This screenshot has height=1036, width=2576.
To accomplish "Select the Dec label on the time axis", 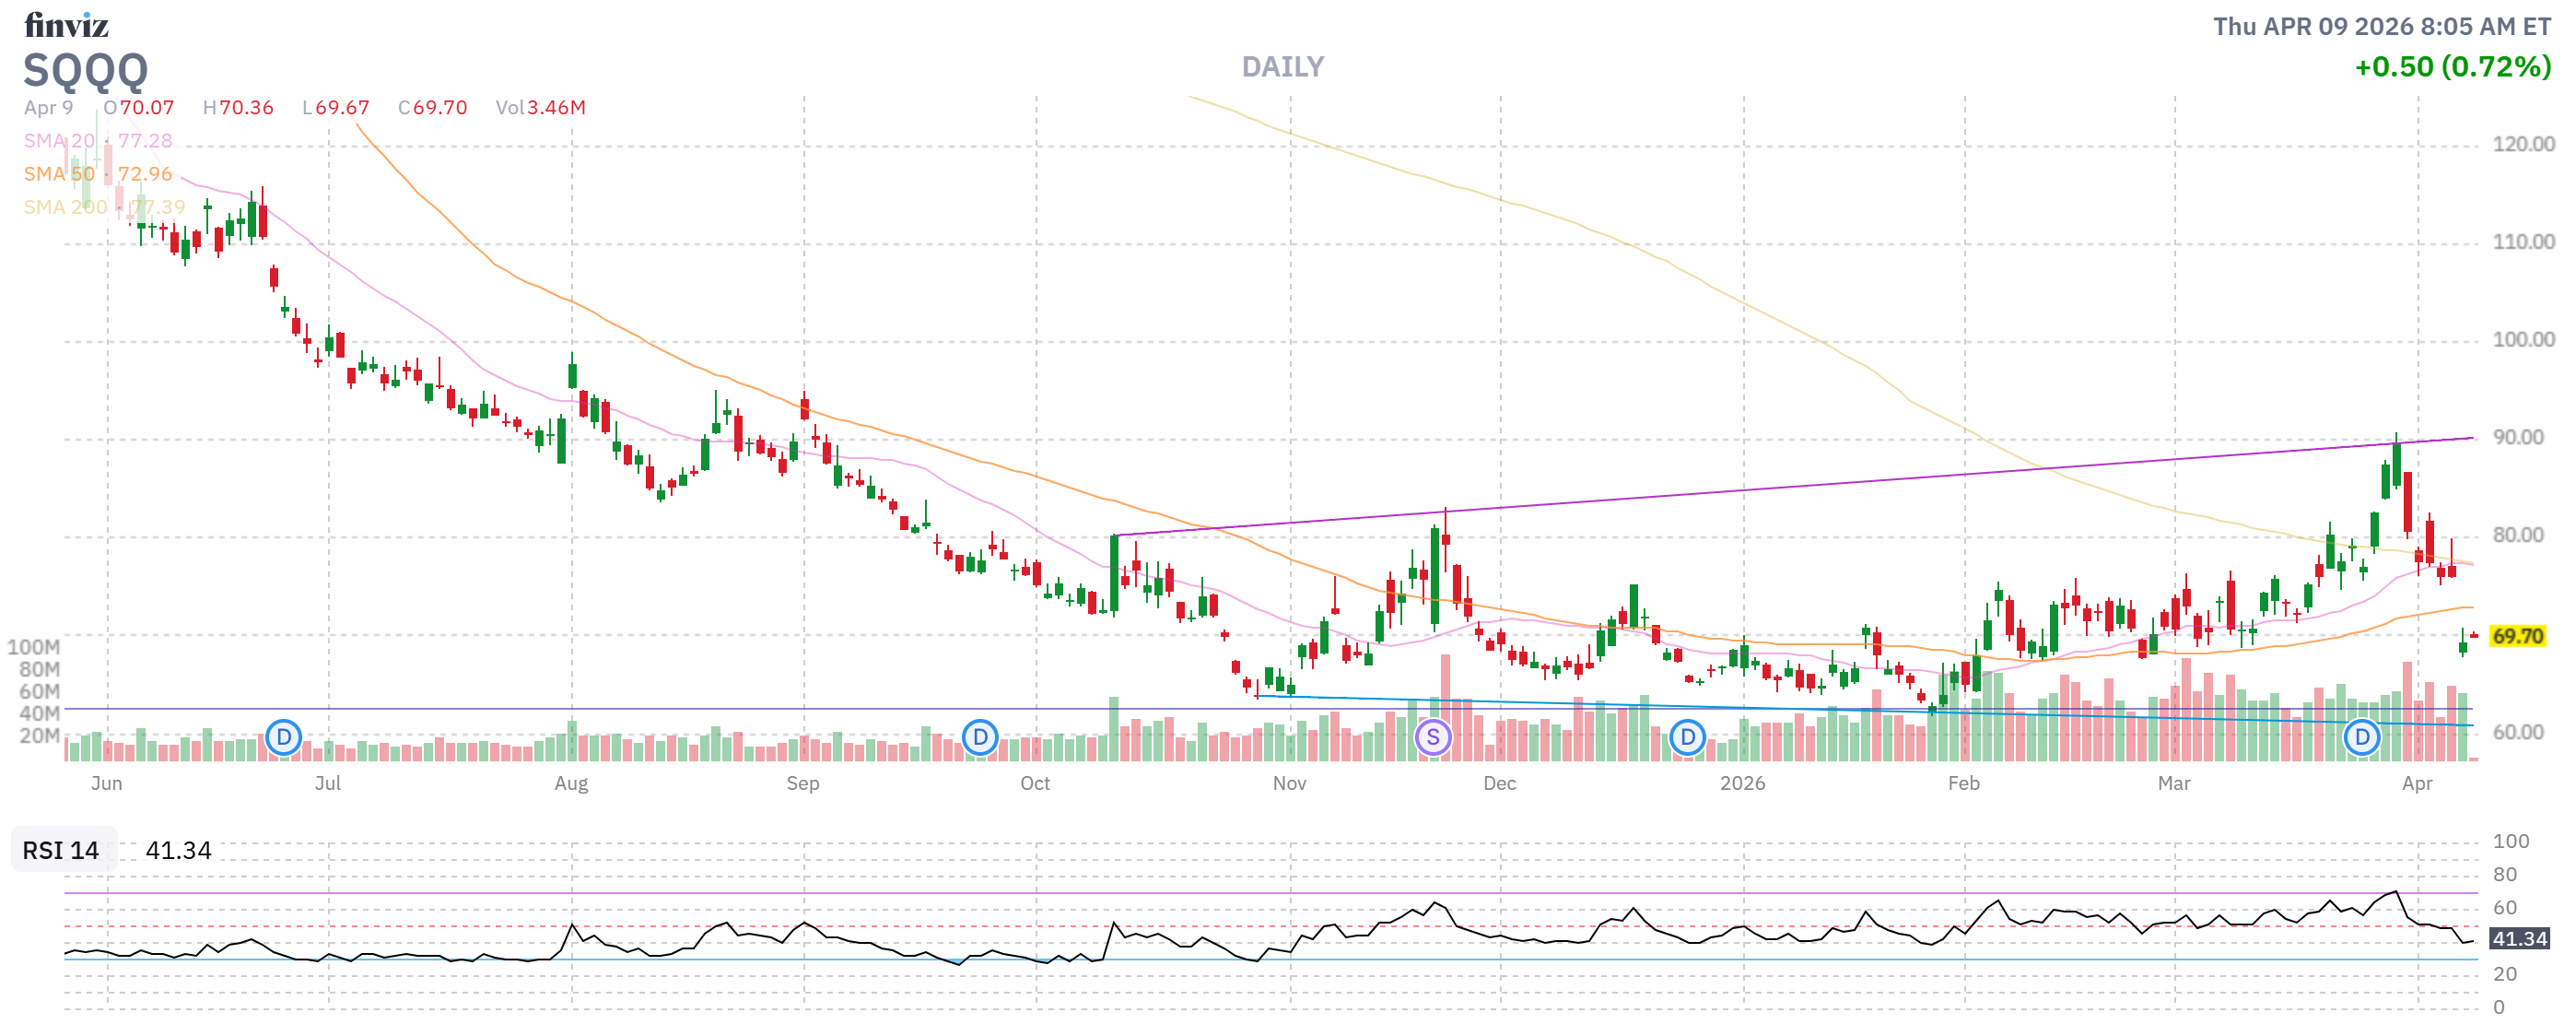I will [x=1499, y=783].
